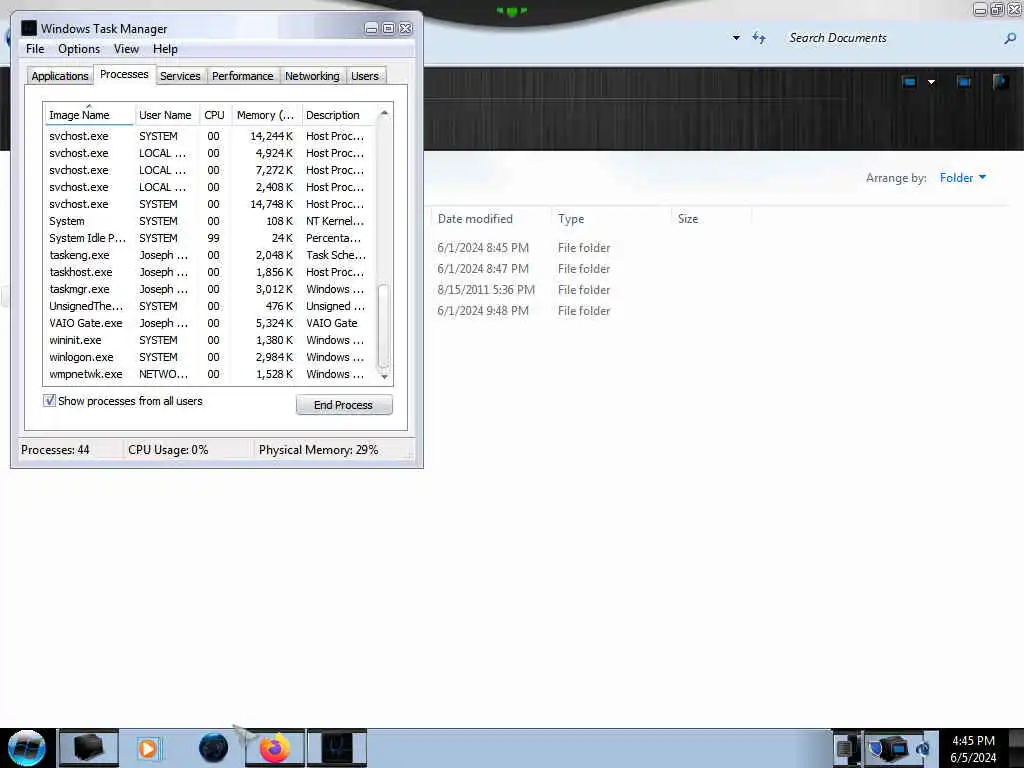The height and width of the screenshot is (768, 1024).
Task: Click the process list scrollbar thumb
Action: click(384, 327)
